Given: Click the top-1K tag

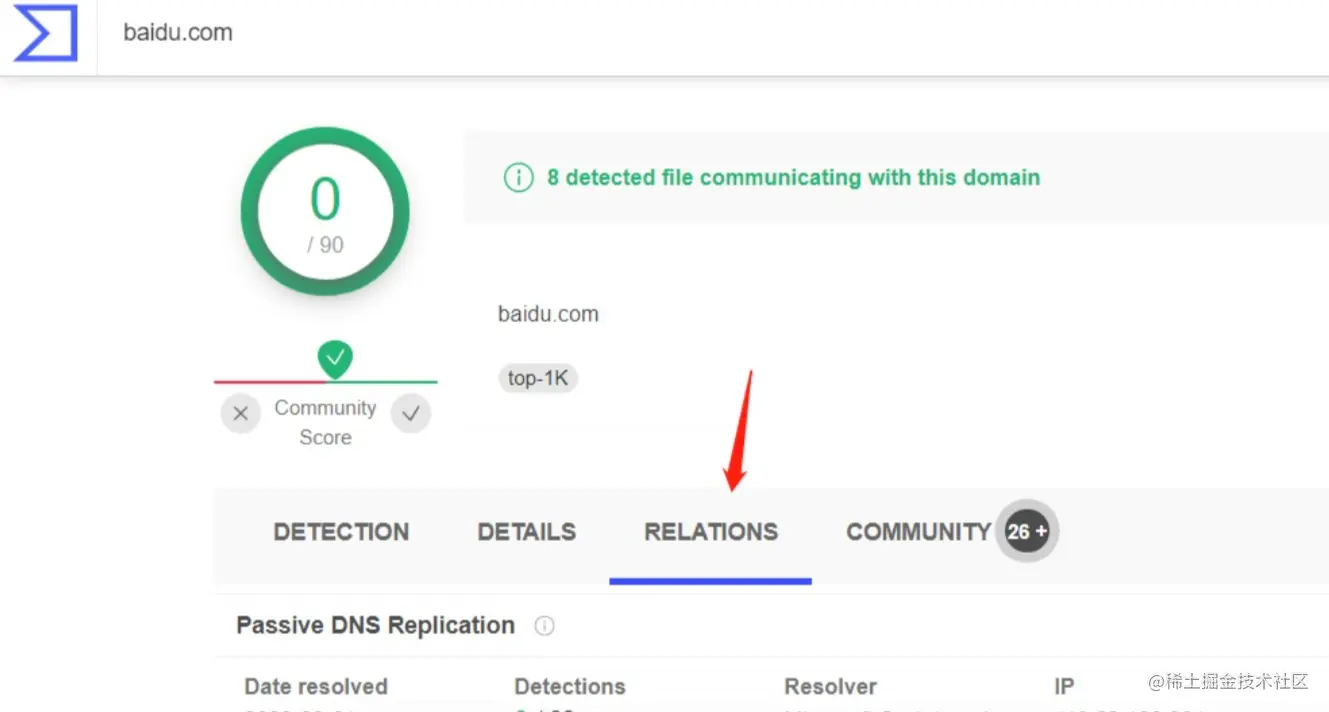Looking at the screenshot, I should 538,378.
